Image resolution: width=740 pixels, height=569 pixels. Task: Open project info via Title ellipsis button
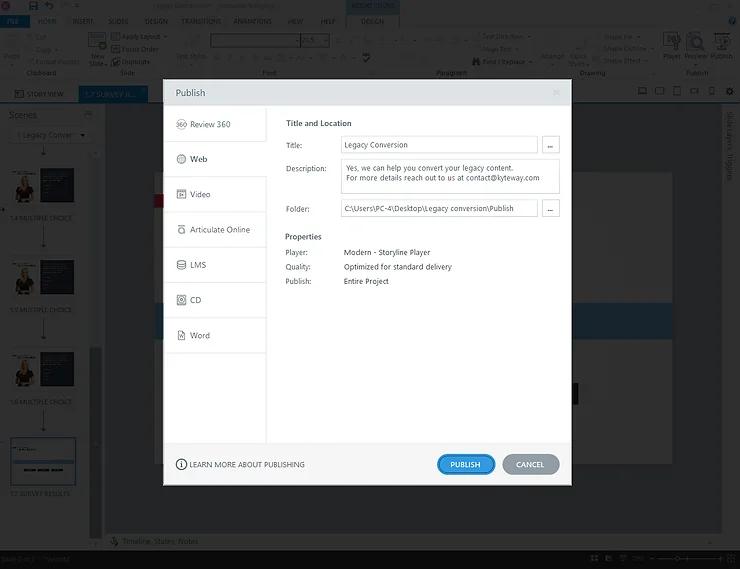click(550, 145)
